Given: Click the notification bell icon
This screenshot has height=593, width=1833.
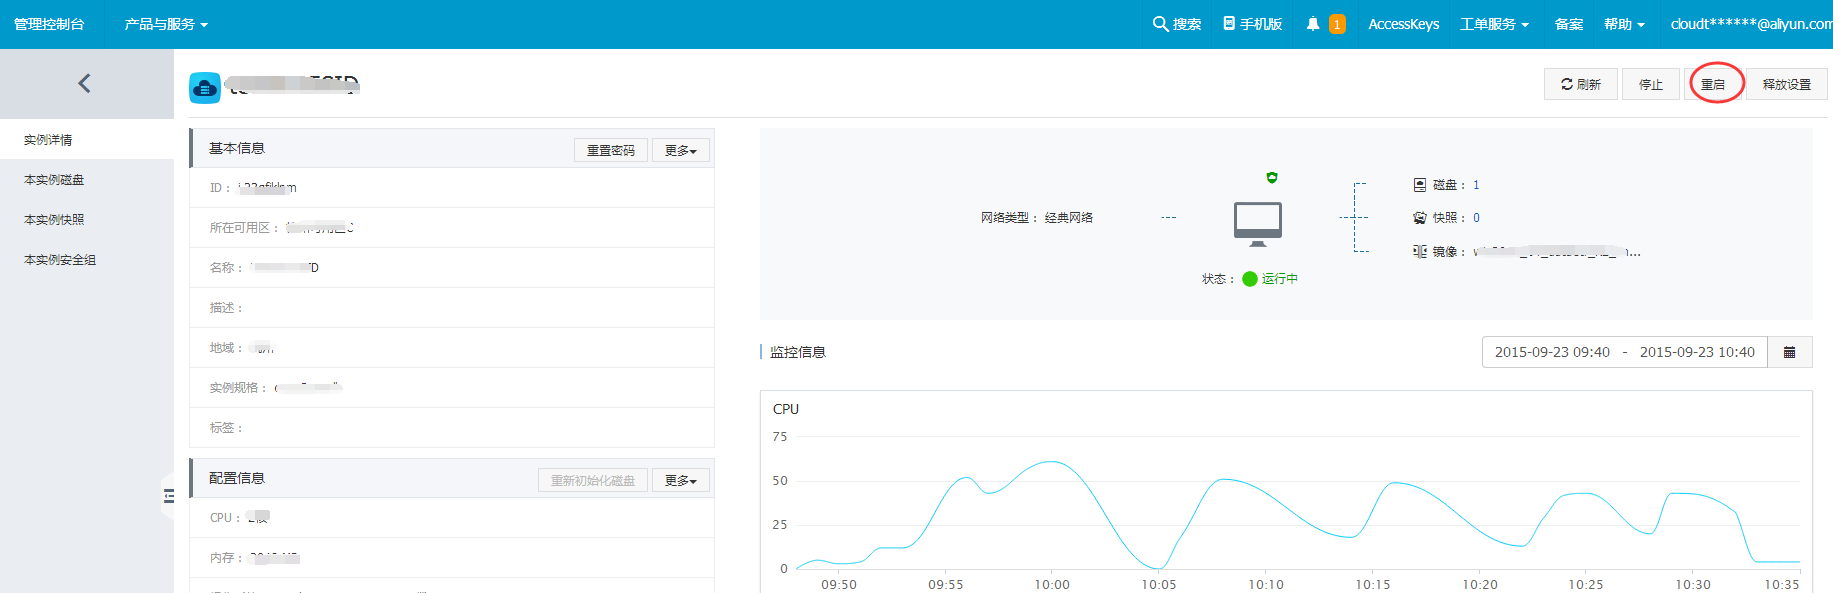Looking at the screenshot, I should coord(1313,24).
